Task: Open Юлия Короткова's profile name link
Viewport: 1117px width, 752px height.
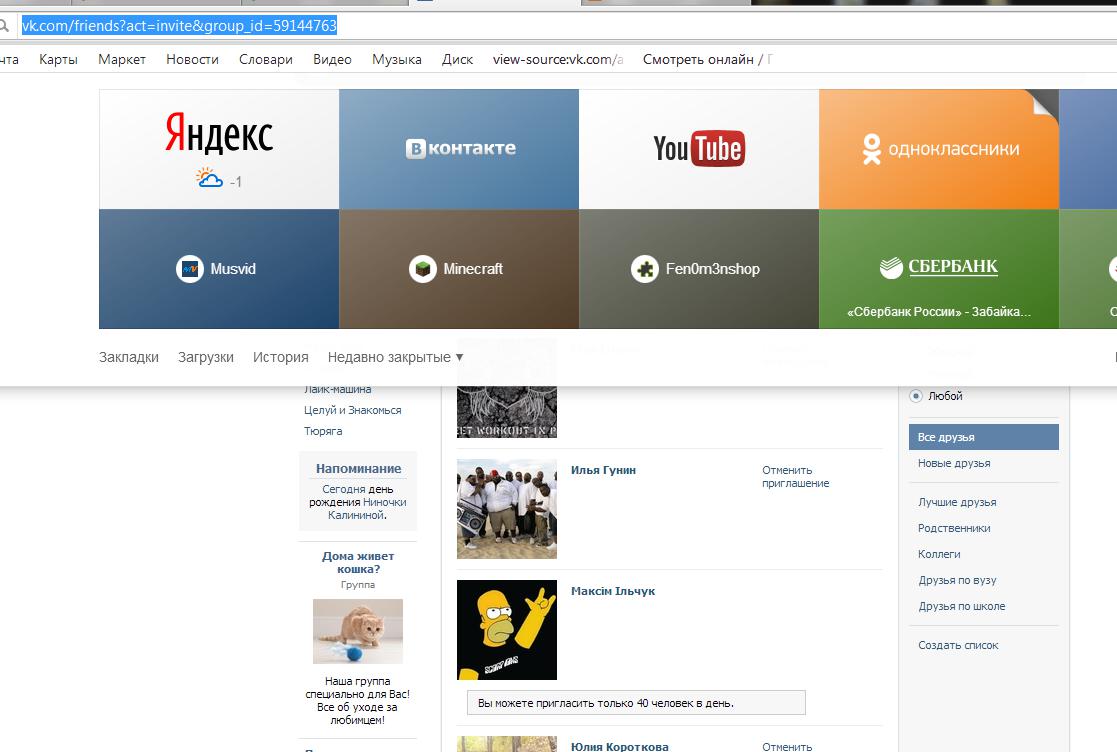Action: 619,746
